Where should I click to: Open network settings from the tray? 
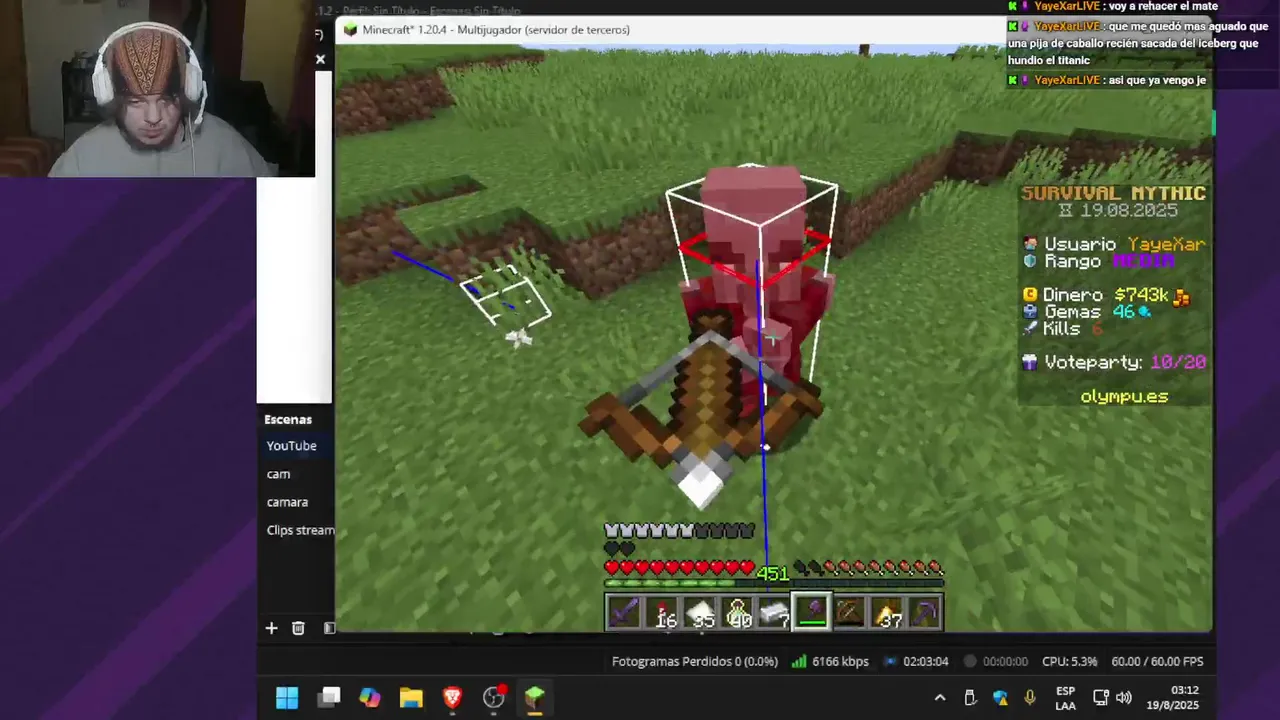(x=1101, y=698)
